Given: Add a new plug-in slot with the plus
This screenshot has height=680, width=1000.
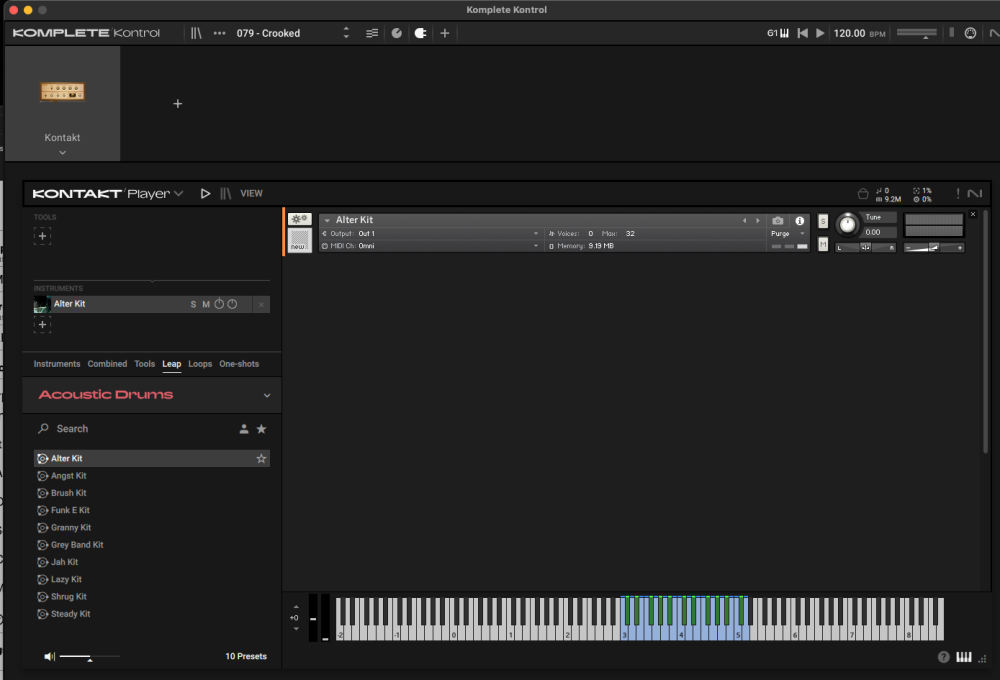Looking at the screenshot, I should [x=177, y=103].
